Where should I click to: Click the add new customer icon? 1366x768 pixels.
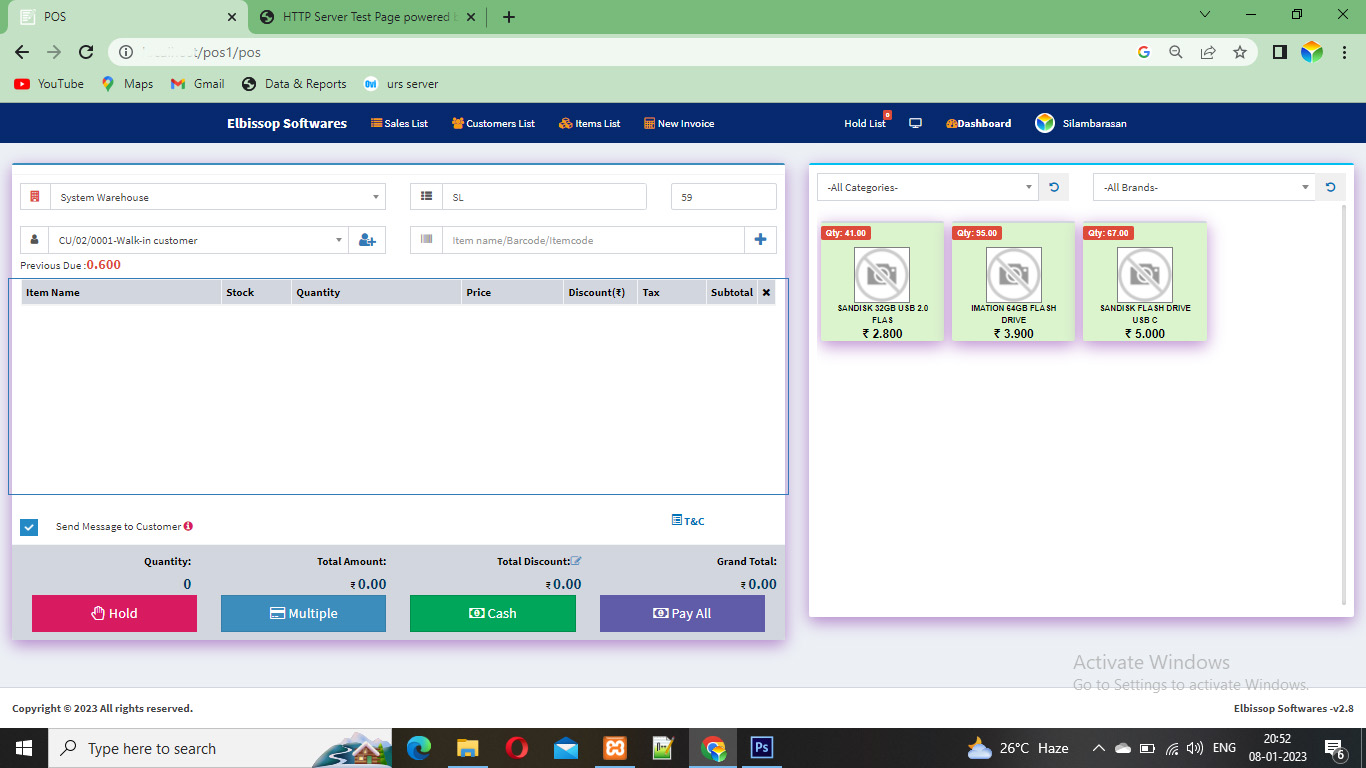pos(367,240)
